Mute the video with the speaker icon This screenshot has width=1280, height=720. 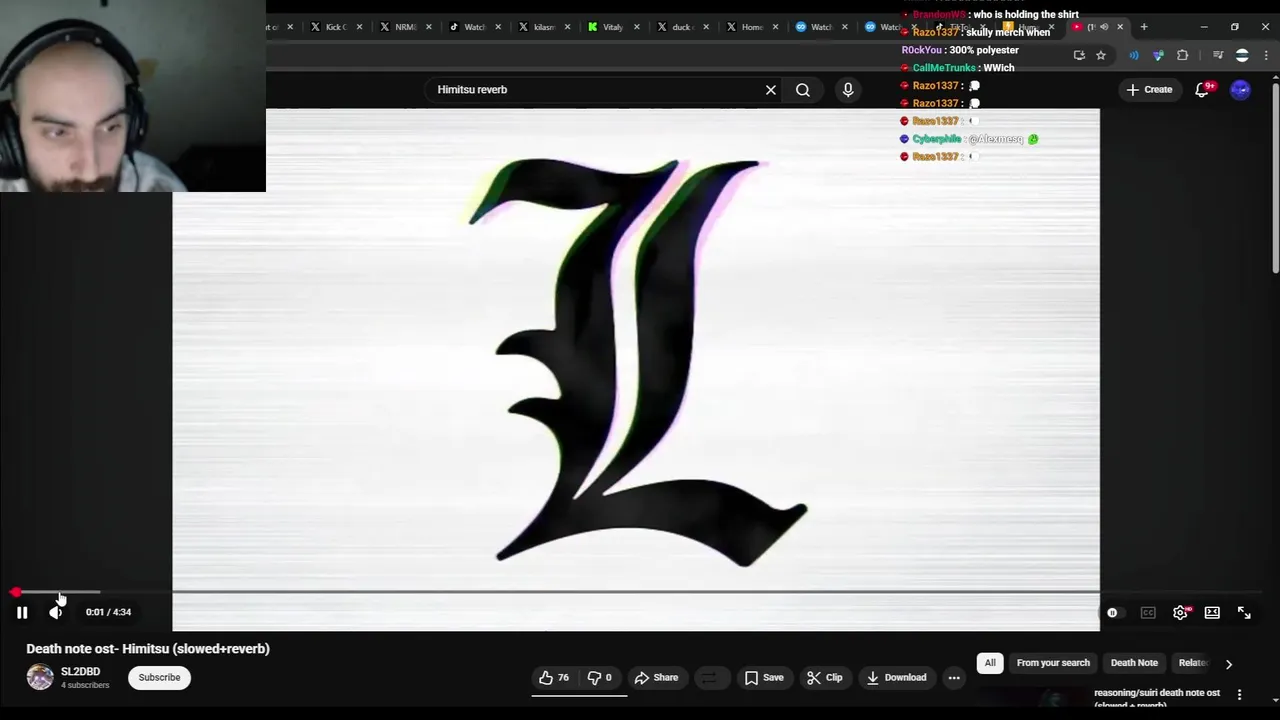tap(56, 612)
